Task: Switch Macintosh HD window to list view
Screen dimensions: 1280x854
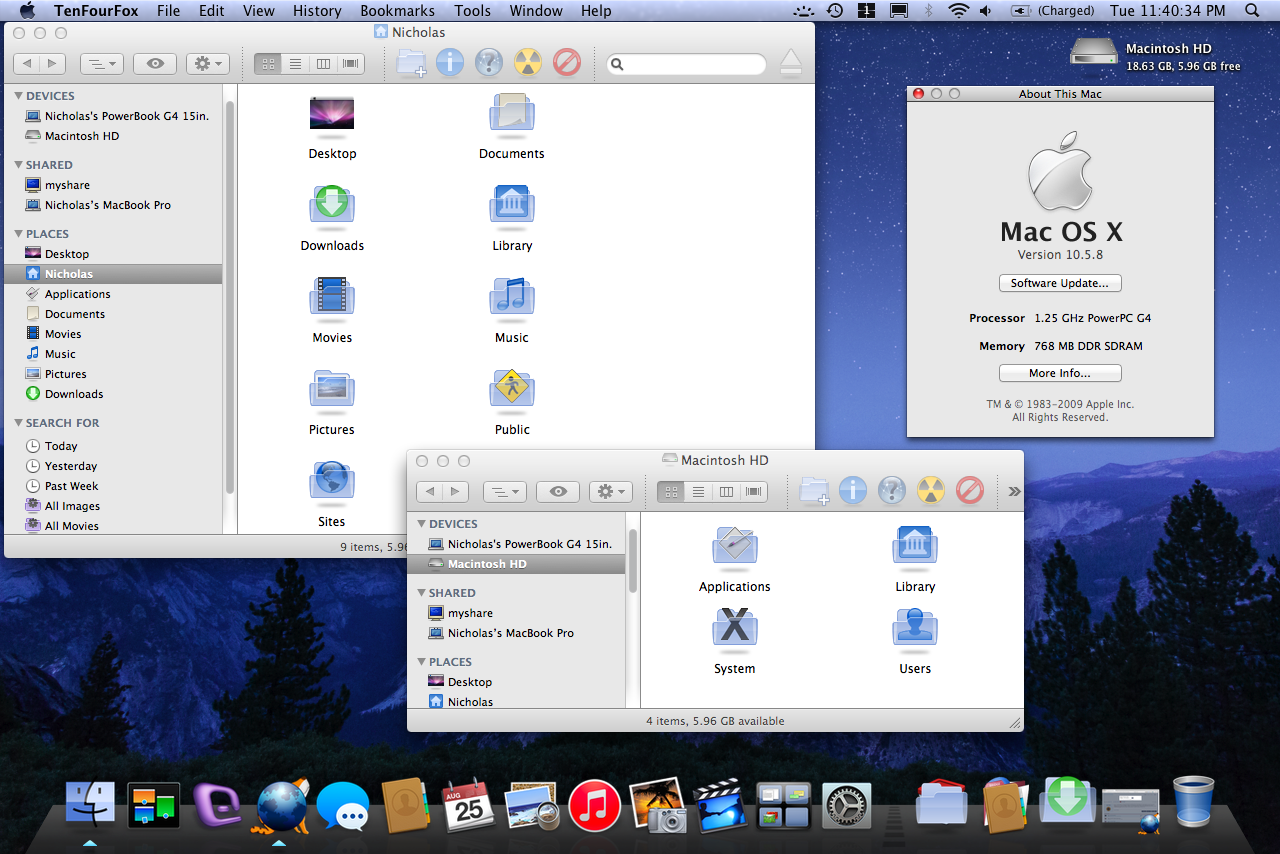Action: point(699,492)
